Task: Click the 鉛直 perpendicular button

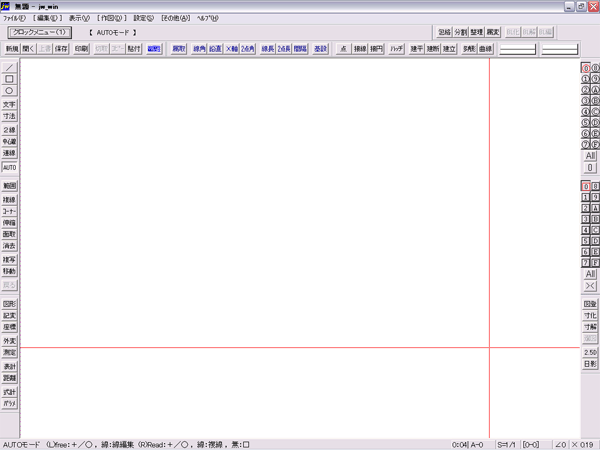Action: click(215, 49)
